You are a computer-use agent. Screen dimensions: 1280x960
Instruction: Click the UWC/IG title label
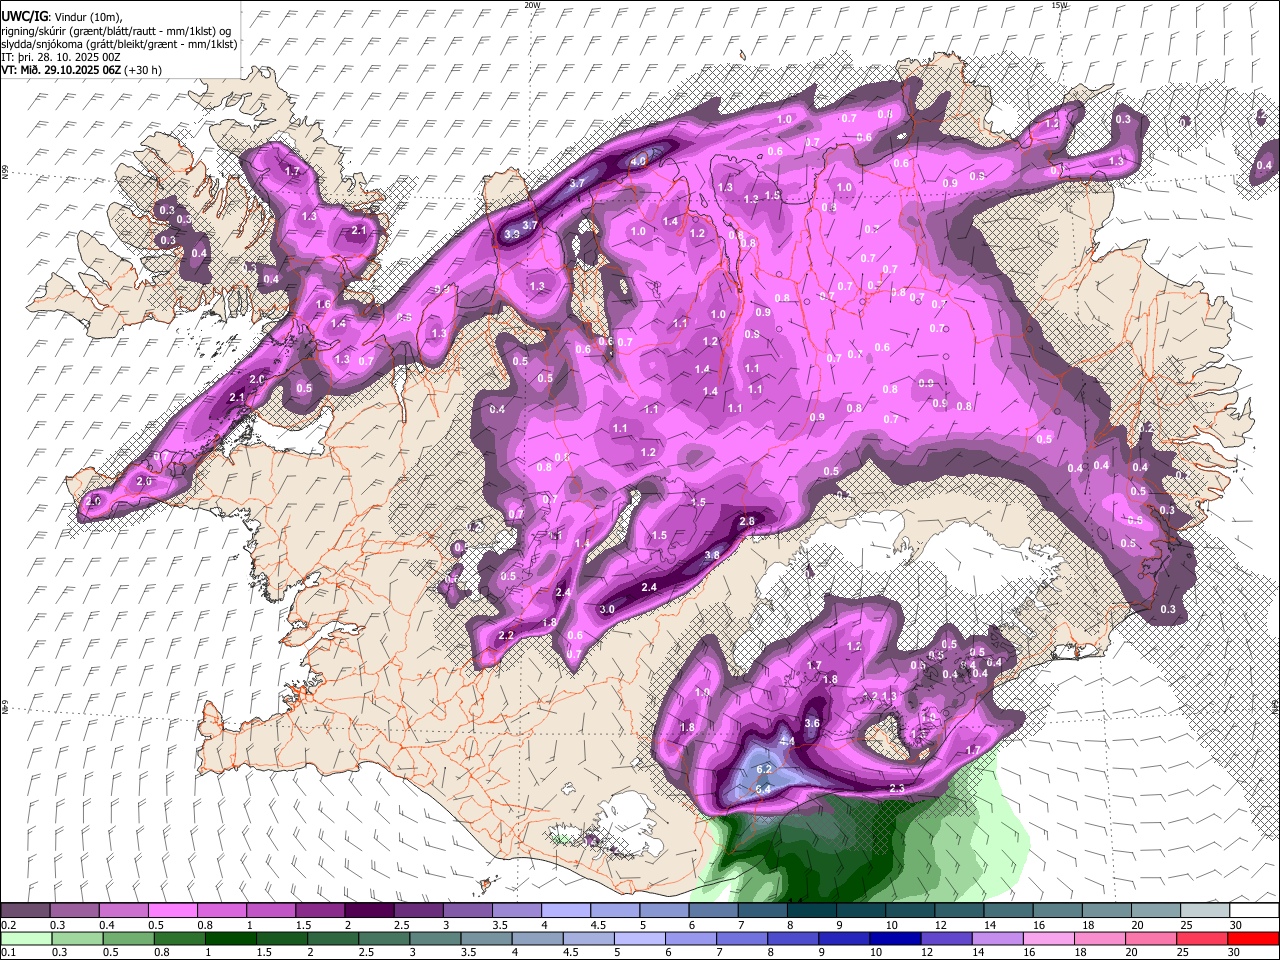[x=23, y=17]
